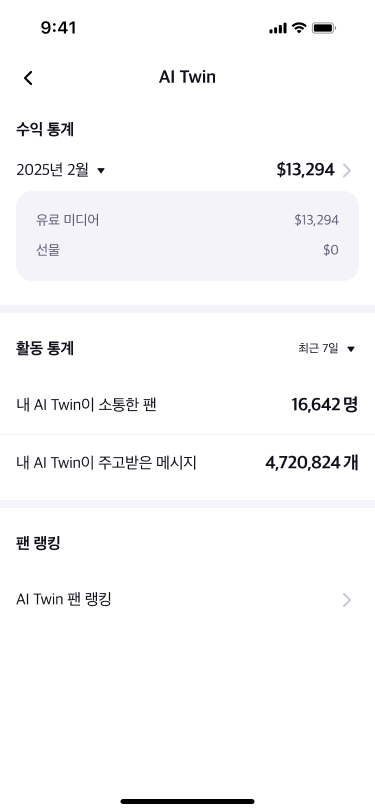The image size is (375, 812).
Task: Tap the home indicator bar
Action: [188, 802]
